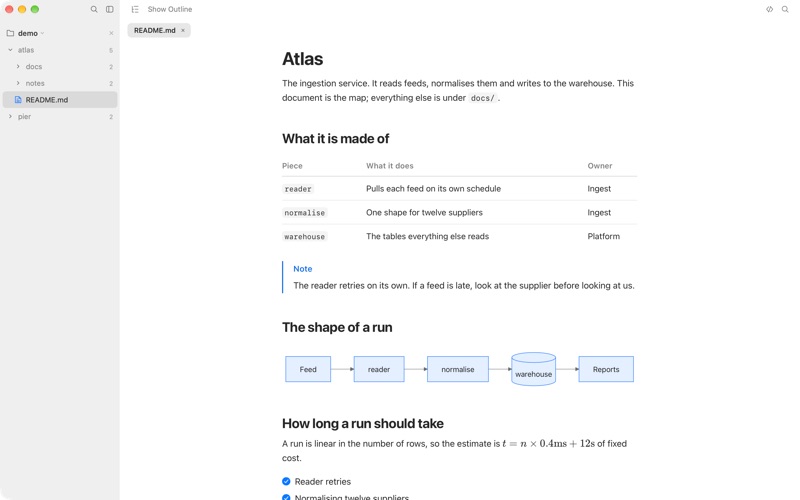Click the Owner column header

pyautogui.click(x=599, y=166)
